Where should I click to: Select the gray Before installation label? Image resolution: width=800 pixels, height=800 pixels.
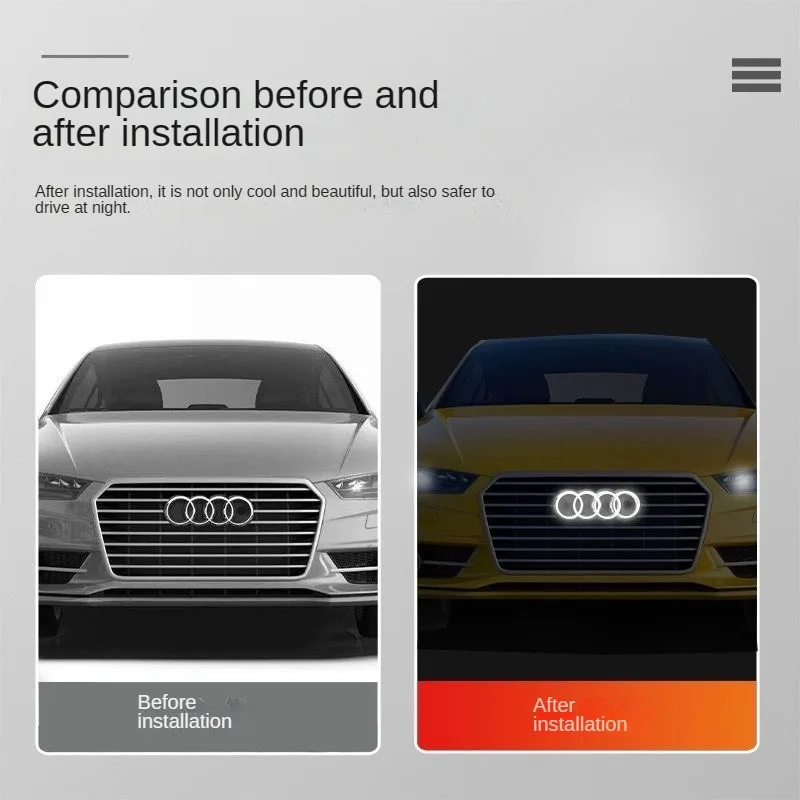208,716
